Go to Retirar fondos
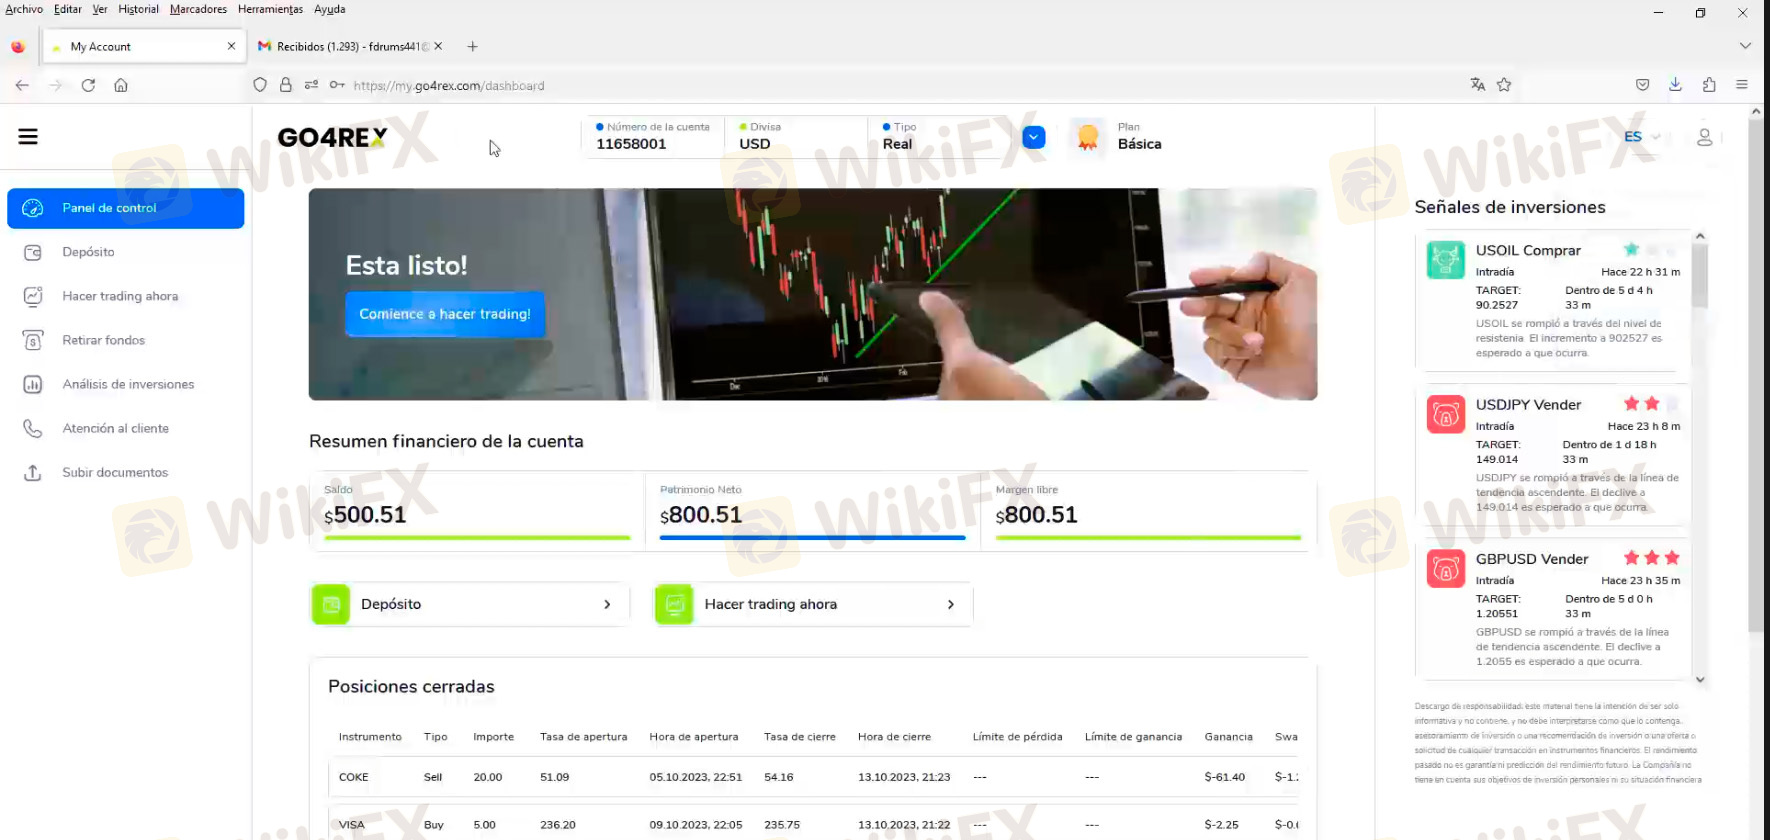This screenshot has width=1770, height=840. [x=103, y=340]
